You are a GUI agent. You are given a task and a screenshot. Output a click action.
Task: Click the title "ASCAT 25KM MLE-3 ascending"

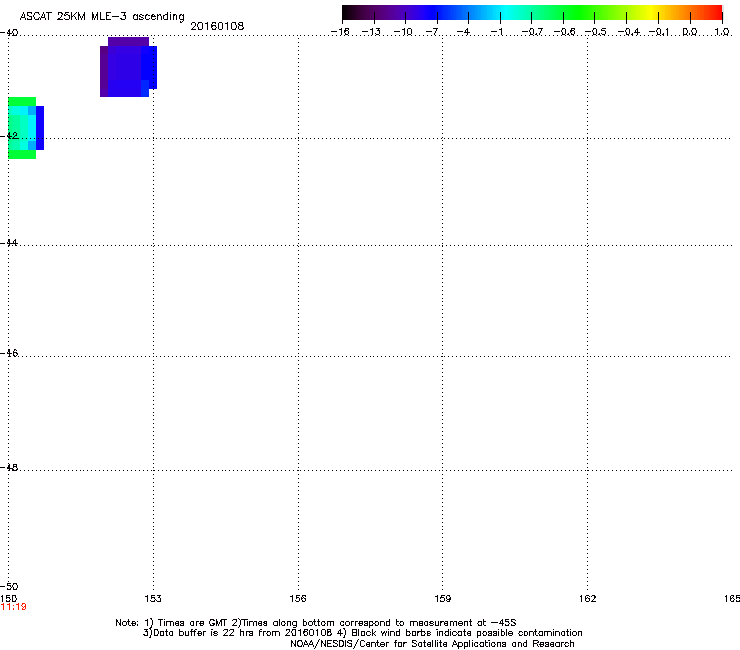pos(102,17)
